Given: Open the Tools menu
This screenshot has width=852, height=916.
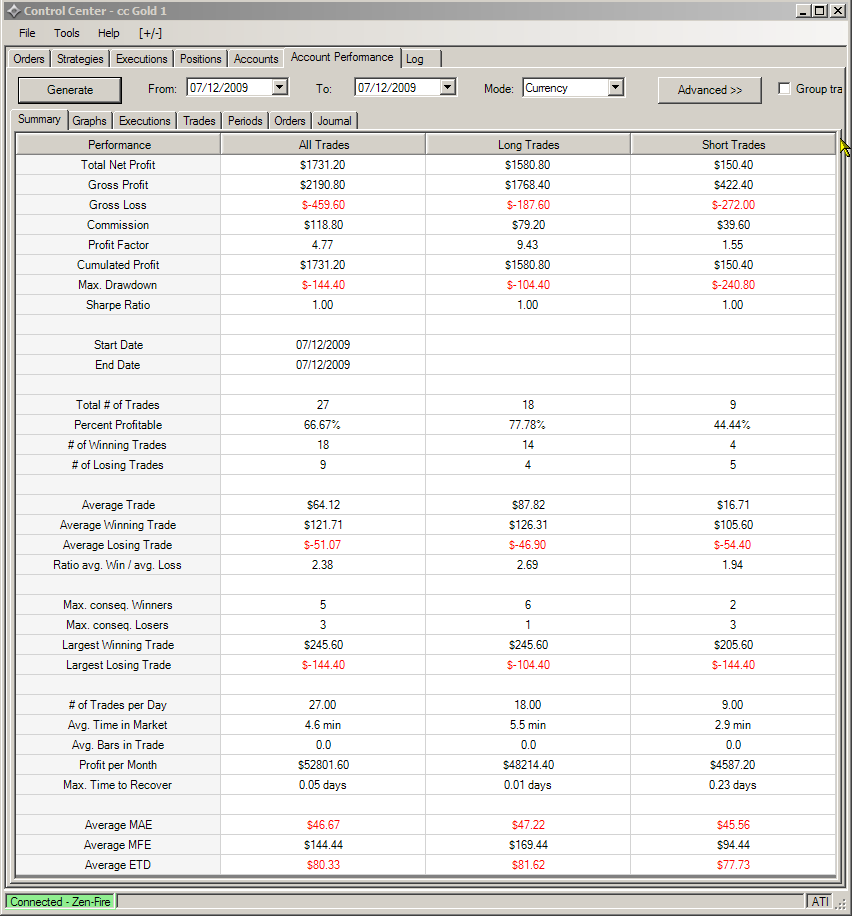Looking at the screenshot, I should [67, 33].
